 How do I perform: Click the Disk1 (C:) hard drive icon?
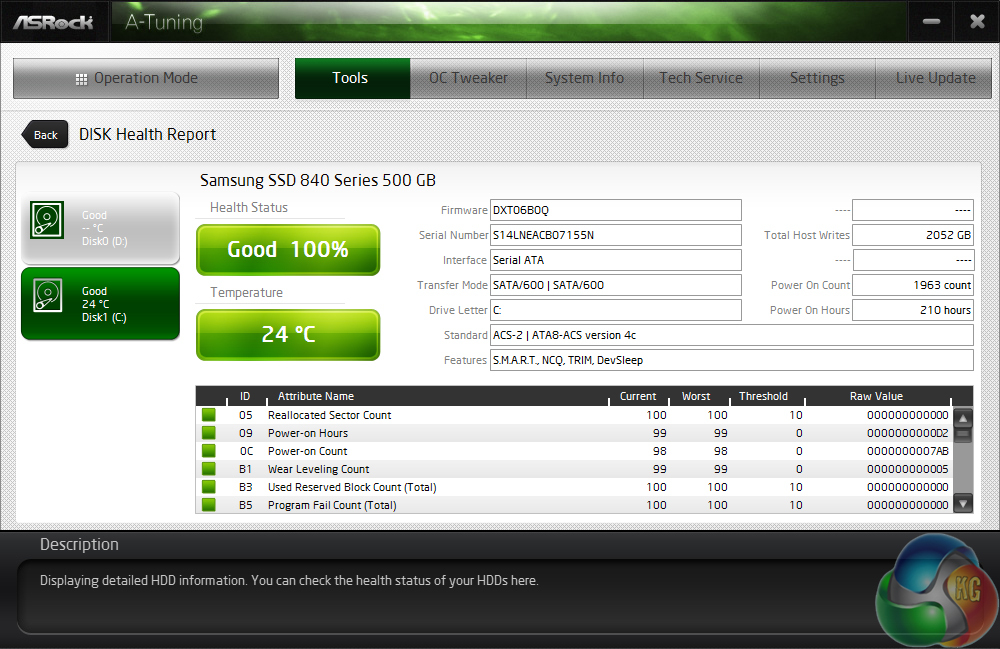pyautogui.click(x=48, y=296)
